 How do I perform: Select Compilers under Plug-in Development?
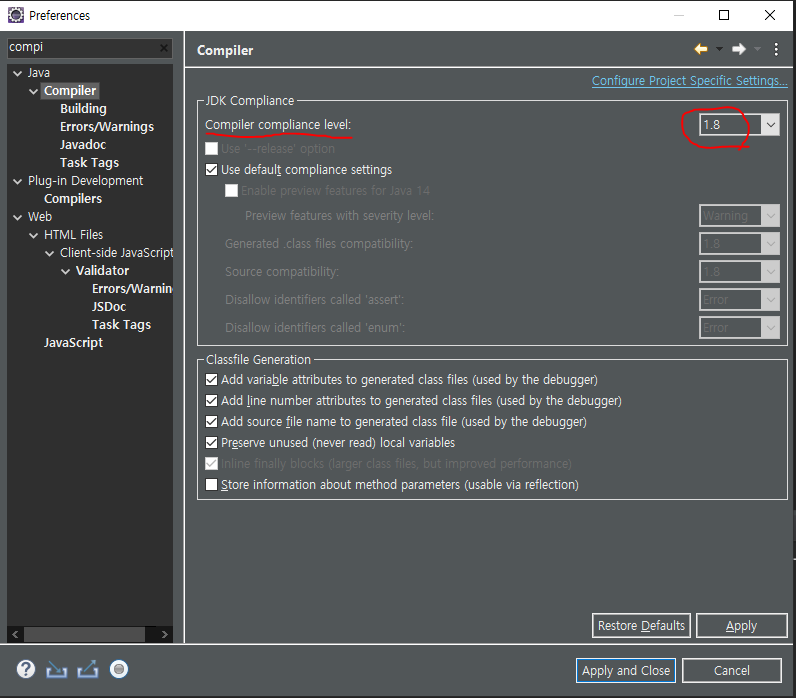[73, 198]
